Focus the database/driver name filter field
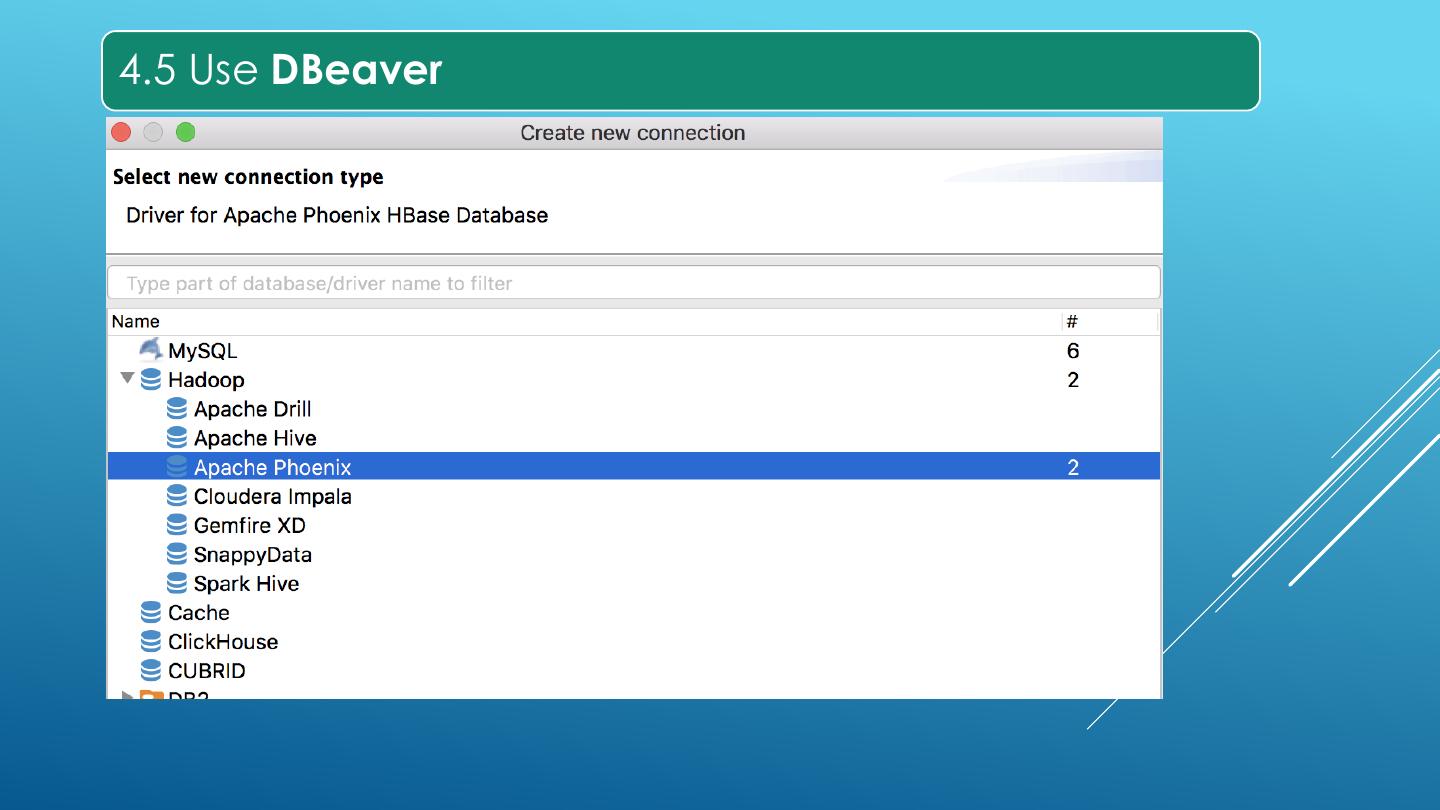 pos(633,283)
